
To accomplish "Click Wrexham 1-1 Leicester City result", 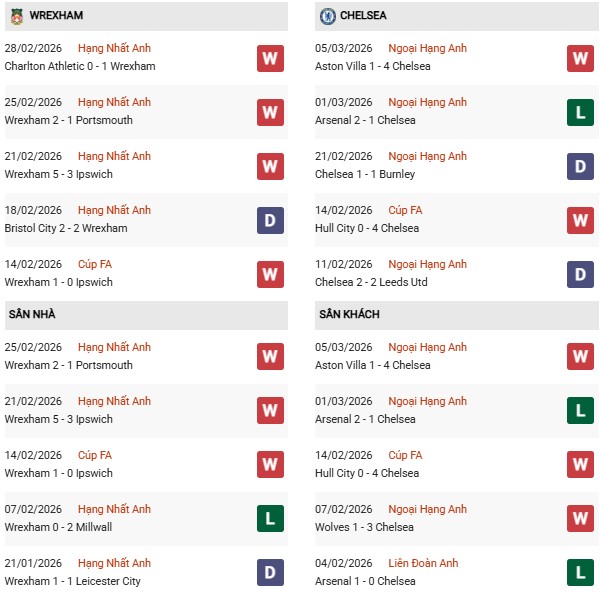I will pyautogui.click(x=72, y=581).
